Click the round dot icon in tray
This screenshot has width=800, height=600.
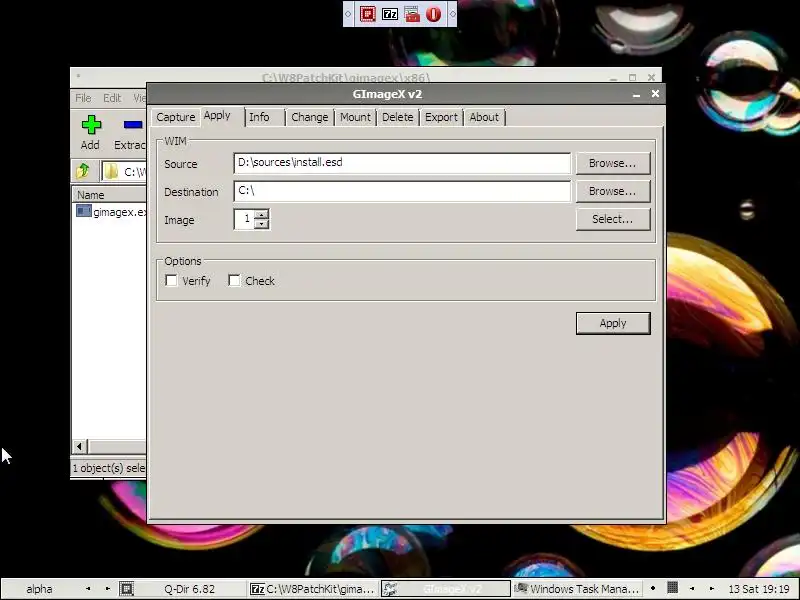[653, 588]
